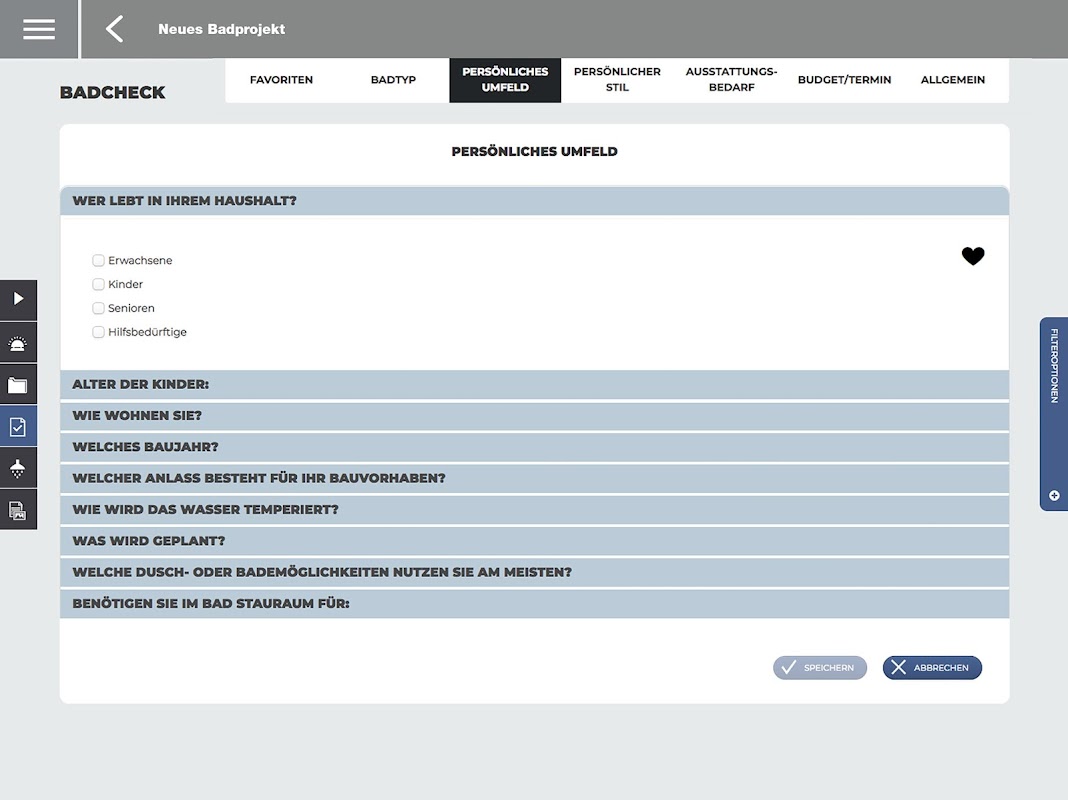Collapse 'Wer lebt in Ihrem Haushalt?' section
The width and height of the screenshot is (1068, 800).
(535, 201)
